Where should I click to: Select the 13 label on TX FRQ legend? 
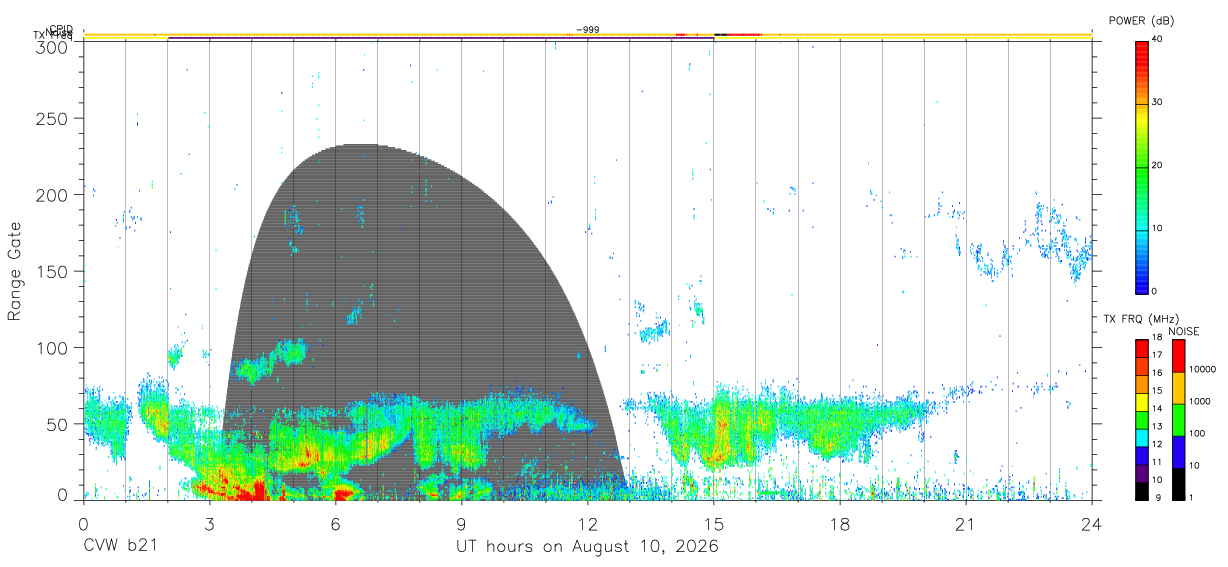pos(1157,427)
